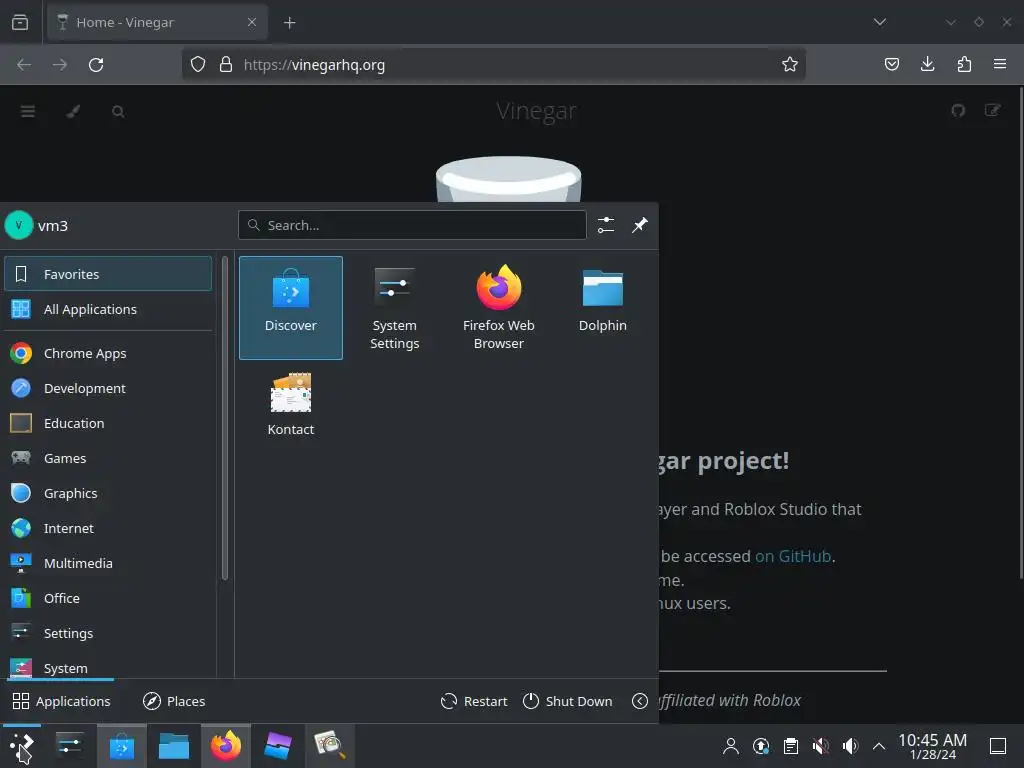Viewport: 1024px width, 768px height.
Task: Click the Shut Down button
Action: [568, 701]
